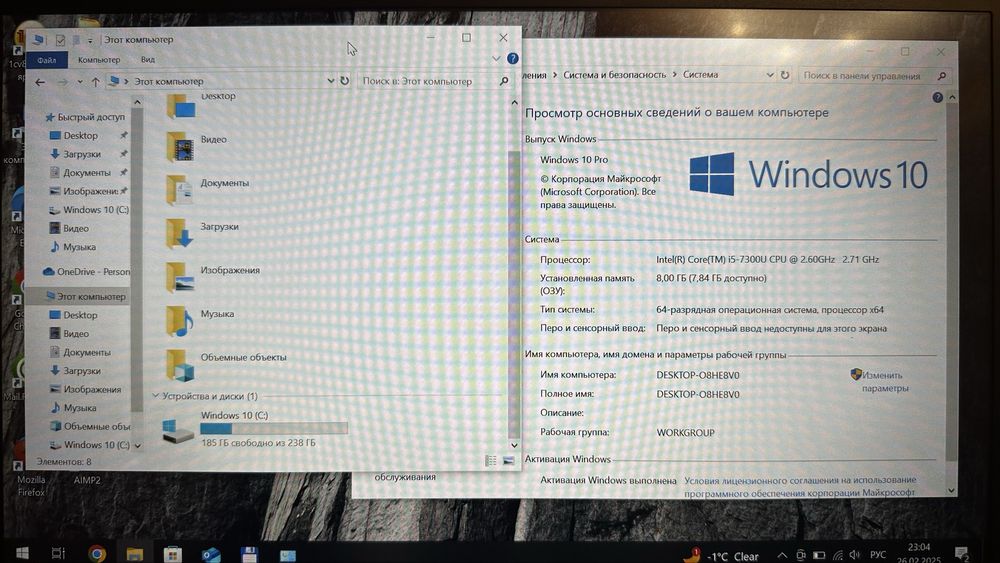Refresh the Этот компьютер Explorer view

click(x=344, y=81)
